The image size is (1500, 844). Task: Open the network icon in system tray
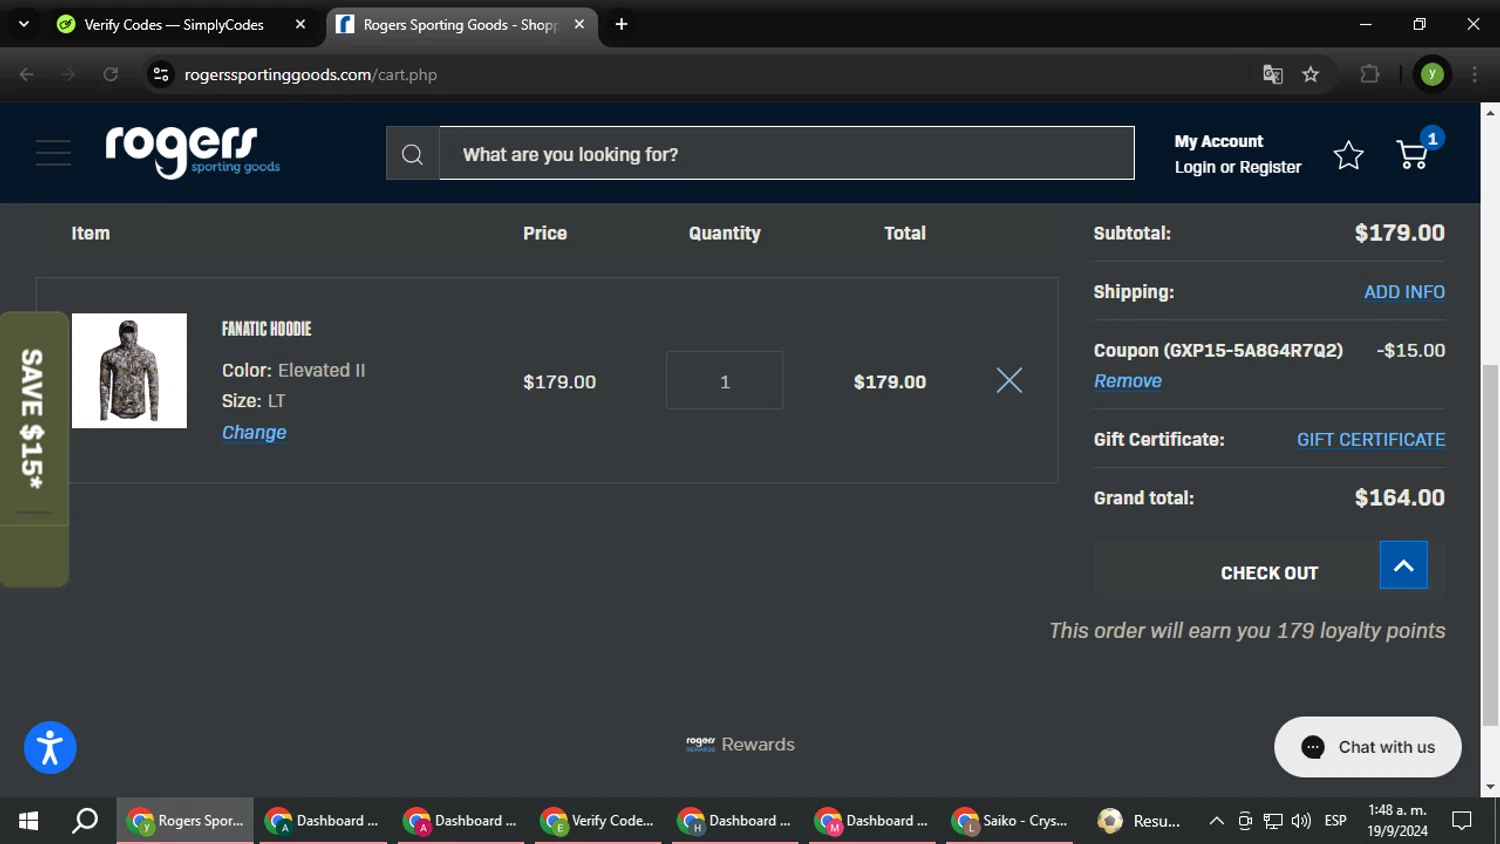click(x=1273, y=821)
